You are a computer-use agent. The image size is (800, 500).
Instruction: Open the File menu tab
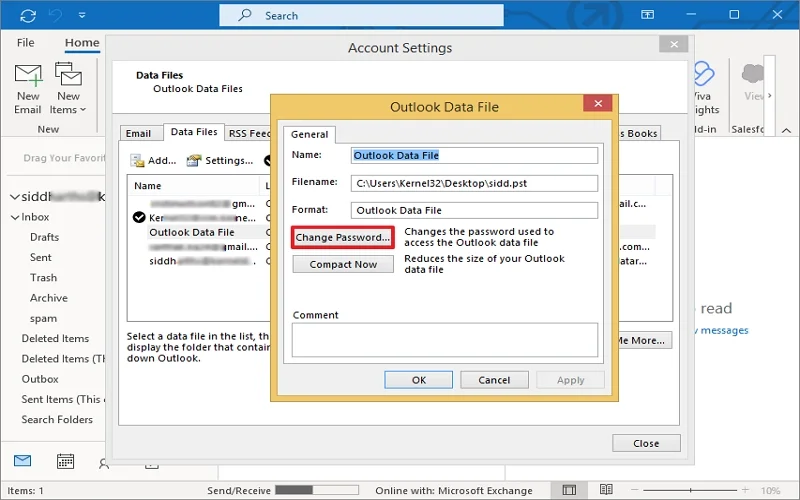[26, 43]
